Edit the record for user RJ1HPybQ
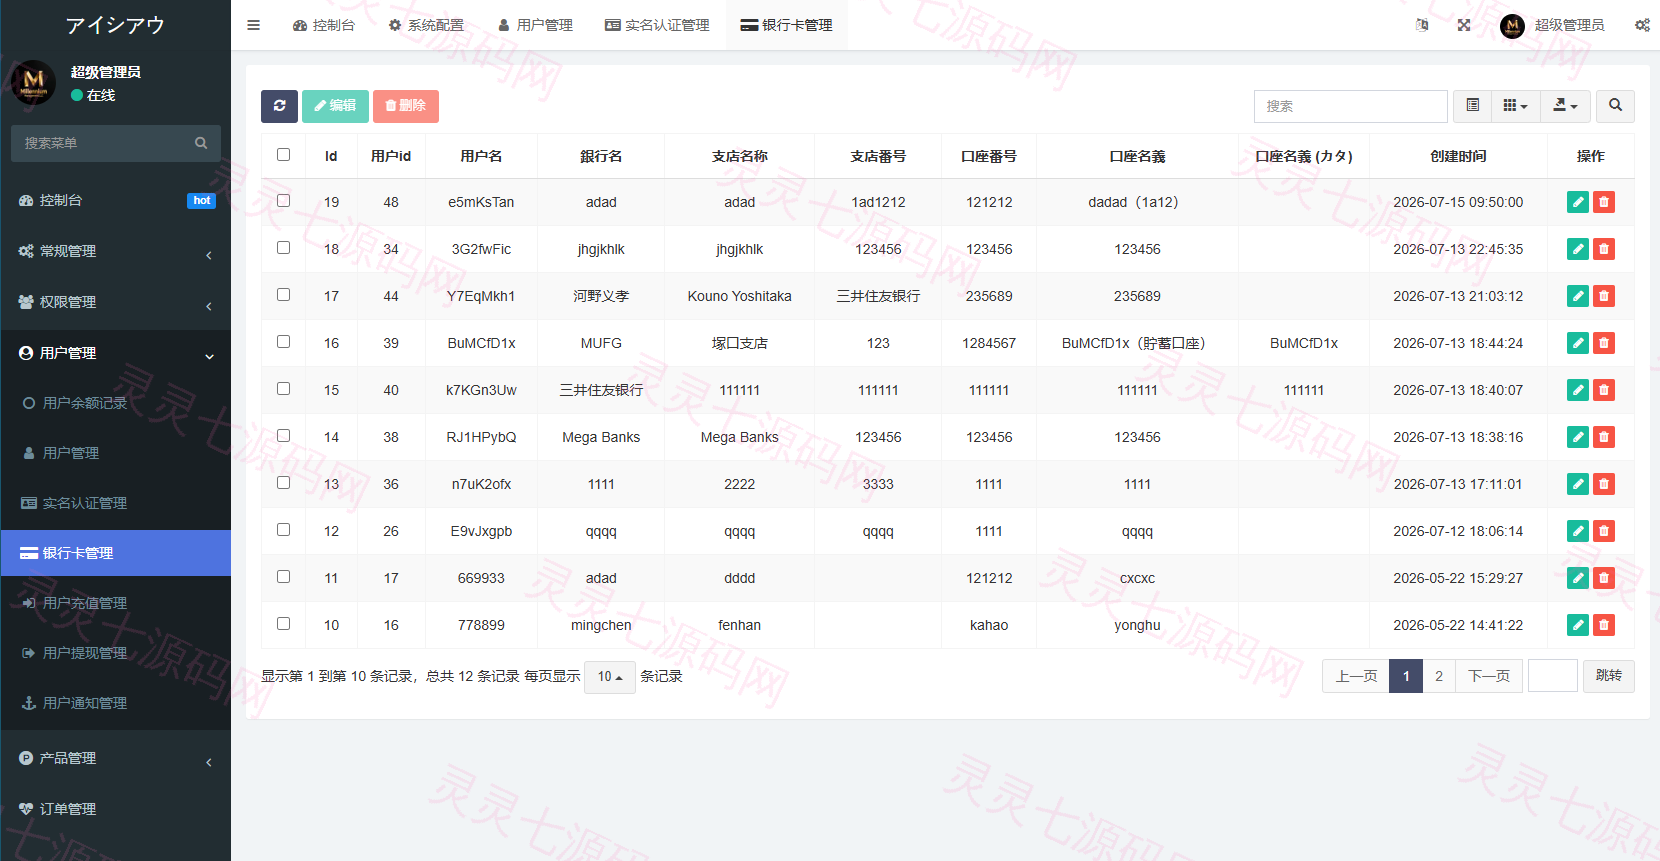The image size is (1660, 861). (x=1578, y=437)
